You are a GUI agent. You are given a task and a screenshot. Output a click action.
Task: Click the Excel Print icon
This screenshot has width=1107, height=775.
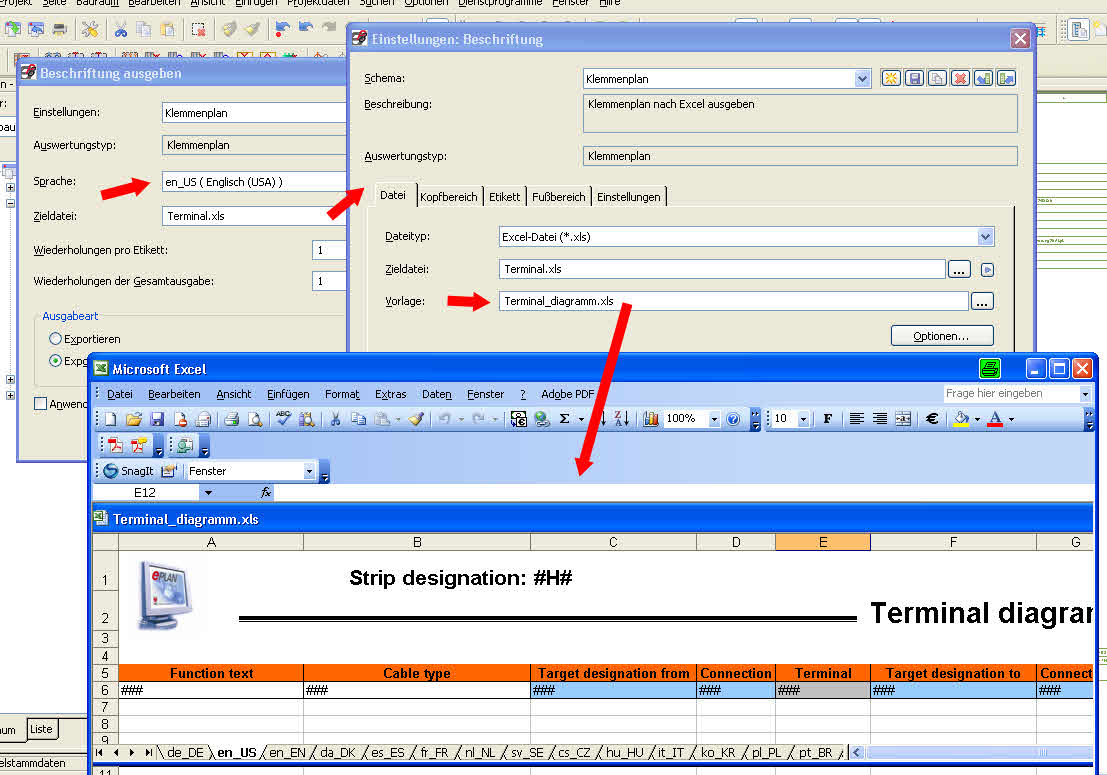[231, 419]
